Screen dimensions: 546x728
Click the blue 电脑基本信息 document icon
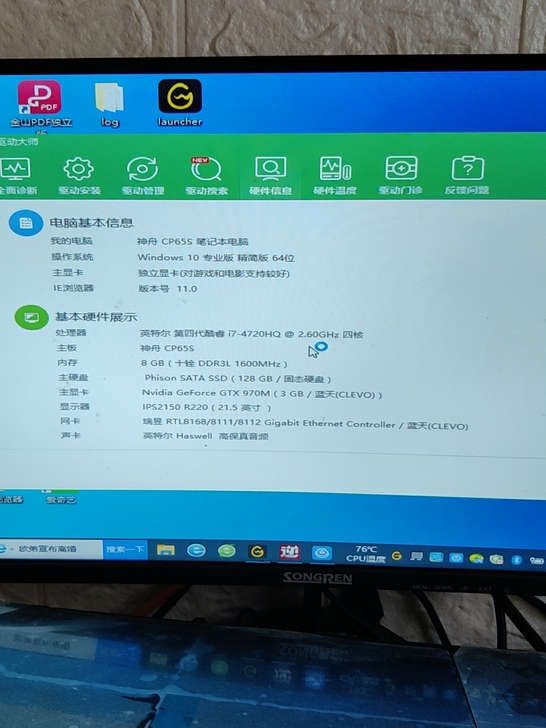point(26,223)
